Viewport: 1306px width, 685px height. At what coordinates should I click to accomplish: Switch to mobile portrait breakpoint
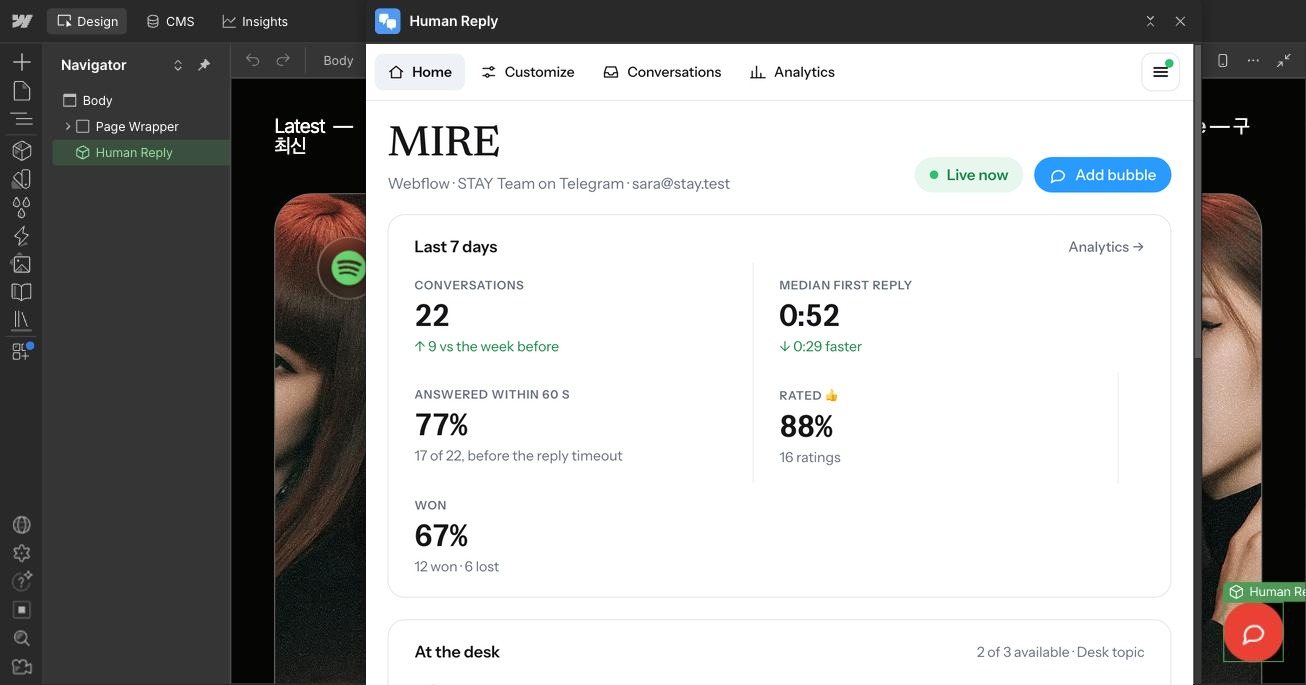point(1222,60)
